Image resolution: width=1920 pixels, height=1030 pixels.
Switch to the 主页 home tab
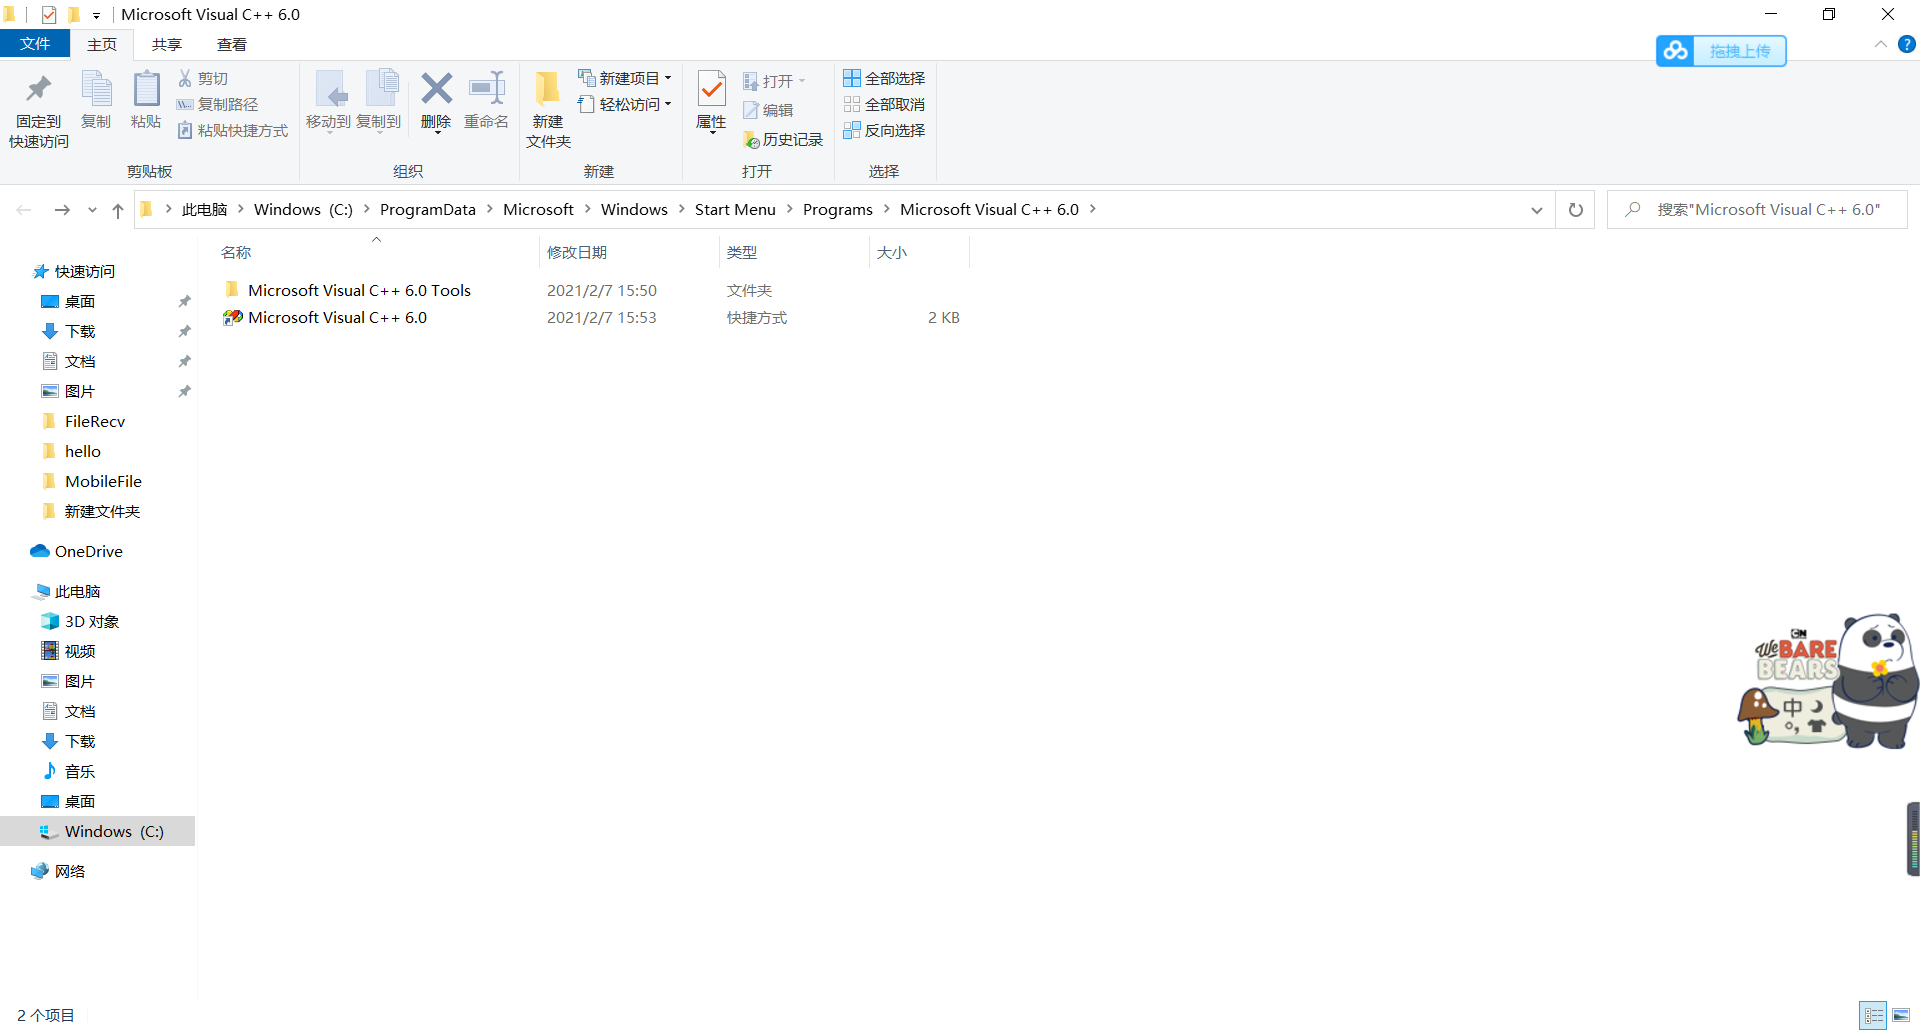[102, 44]
